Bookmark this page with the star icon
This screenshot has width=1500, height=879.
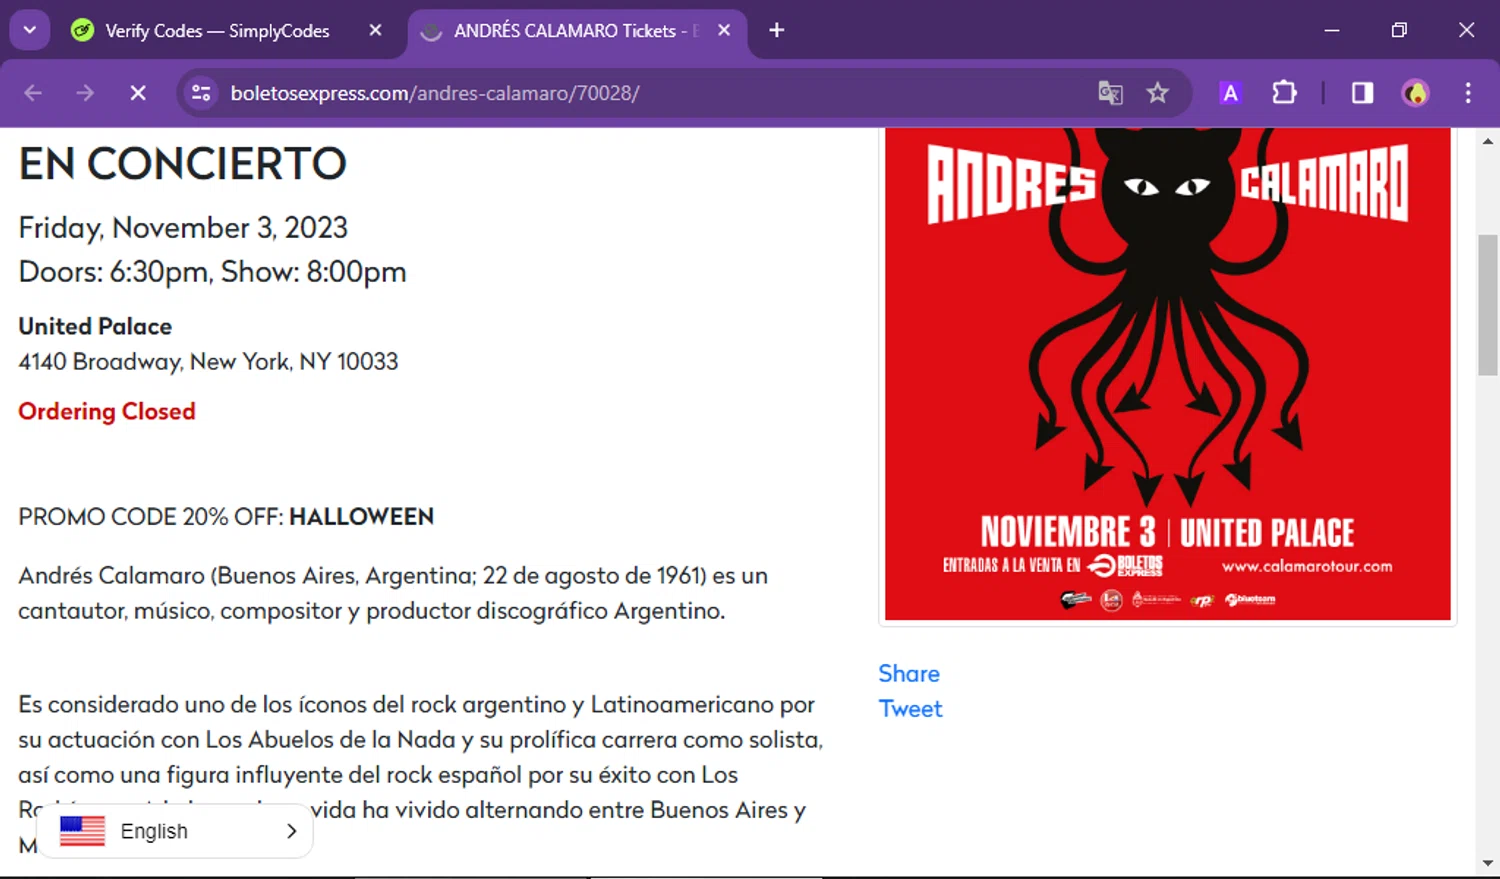(1158, 93)
